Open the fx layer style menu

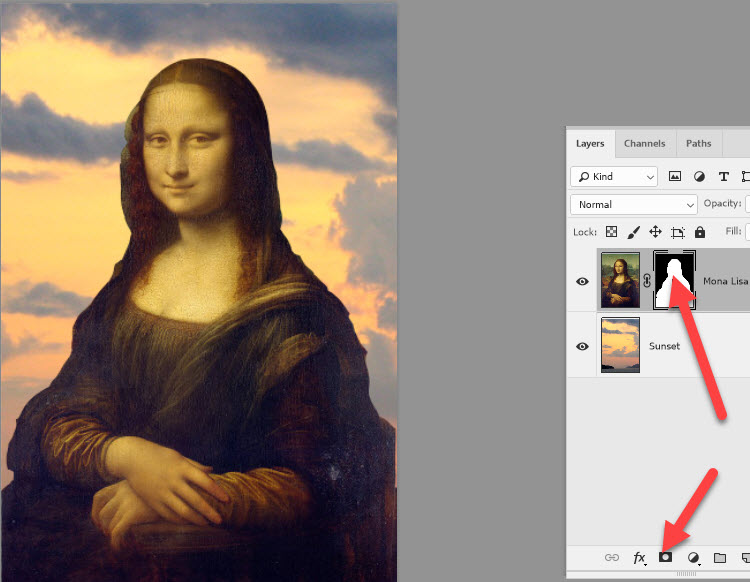[x=640, y=558]
